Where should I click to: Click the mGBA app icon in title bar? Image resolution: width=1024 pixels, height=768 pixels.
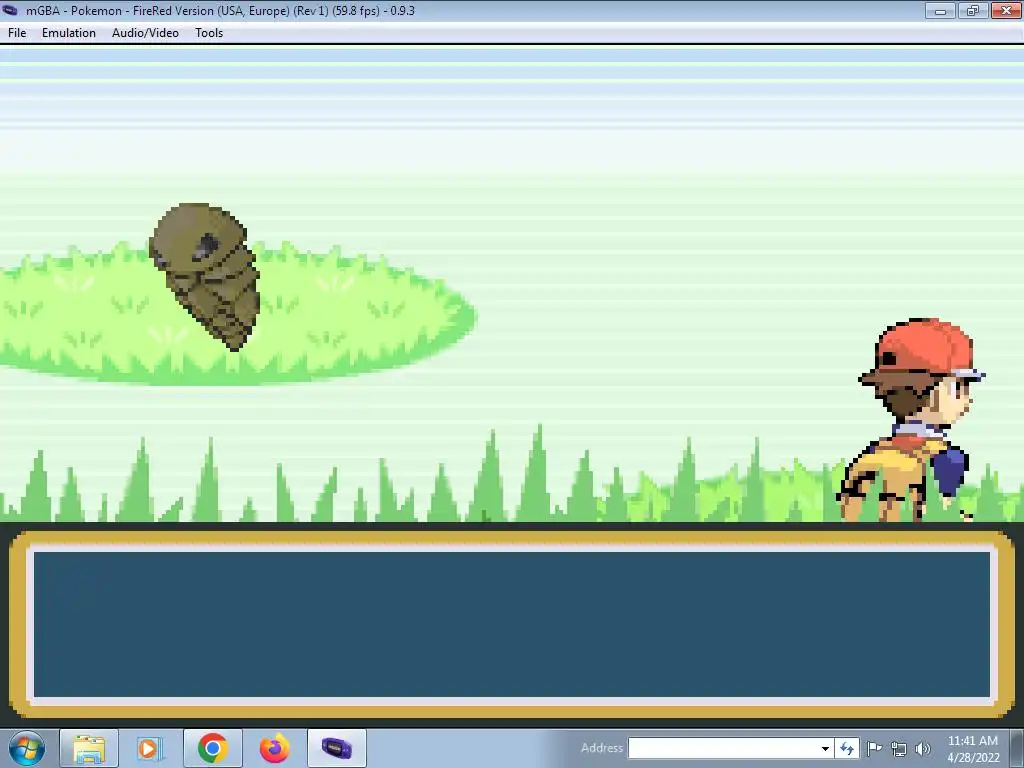10,10
